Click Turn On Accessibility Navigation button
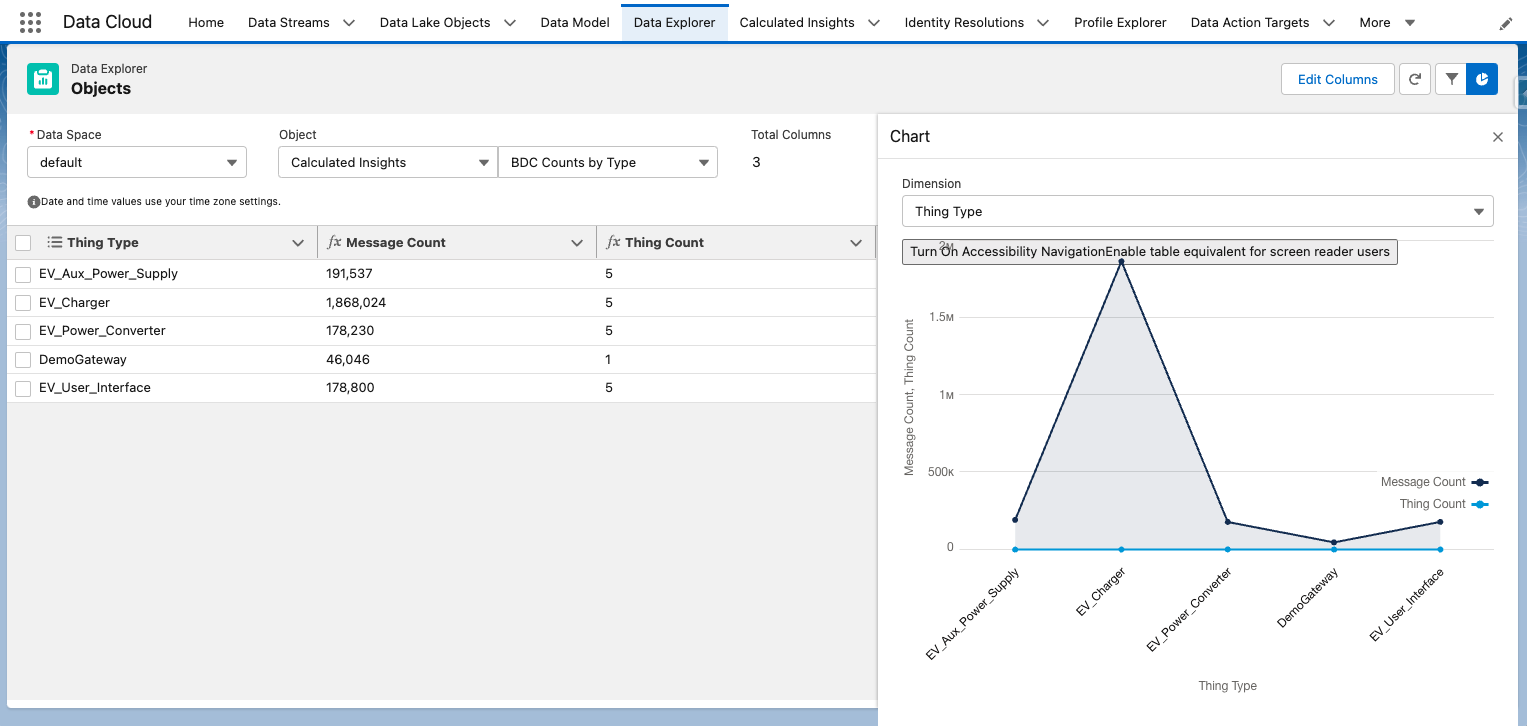Screen dimensions: 1527x726 click(1007, 252)
